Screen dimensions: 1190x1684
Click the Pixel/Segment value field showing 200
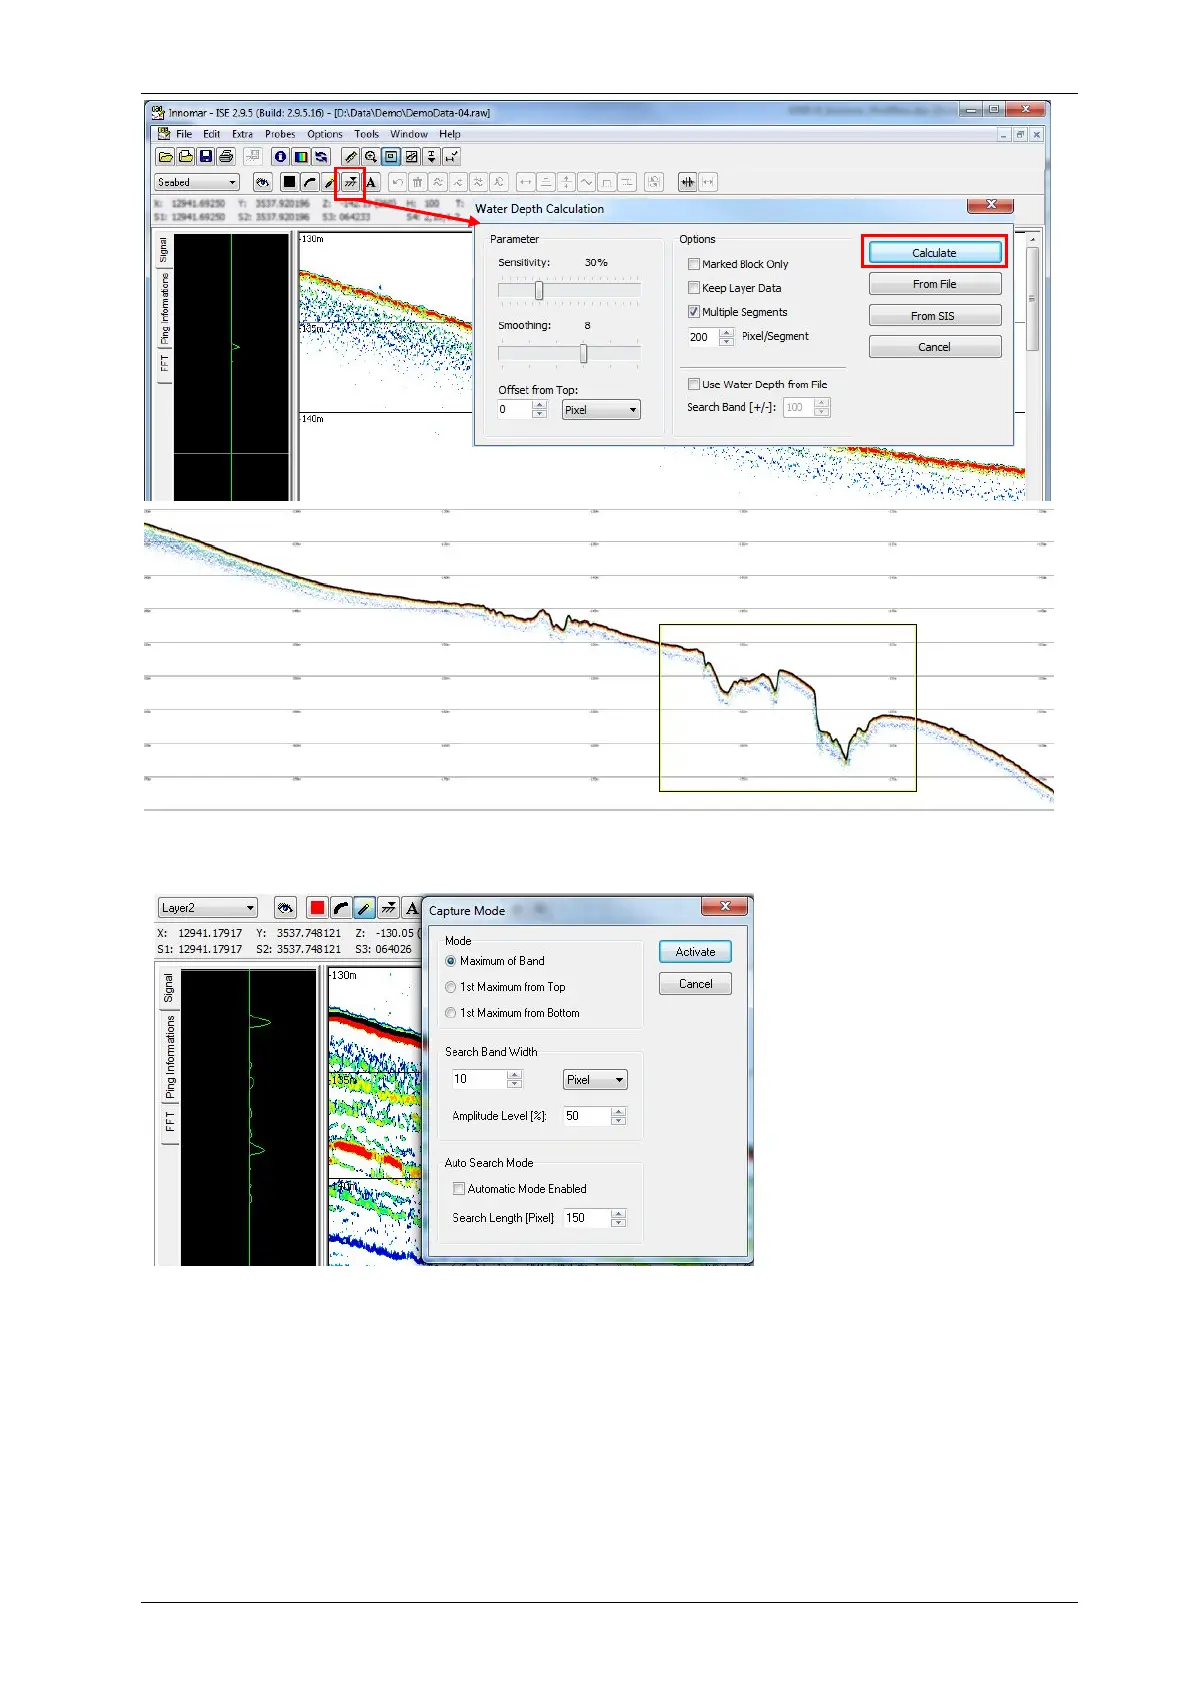click(x=703, y=337)
